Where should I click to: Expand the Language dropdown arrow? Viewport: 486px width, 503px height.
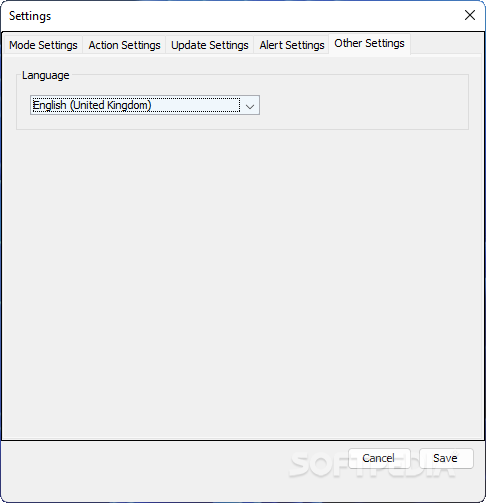250,106
